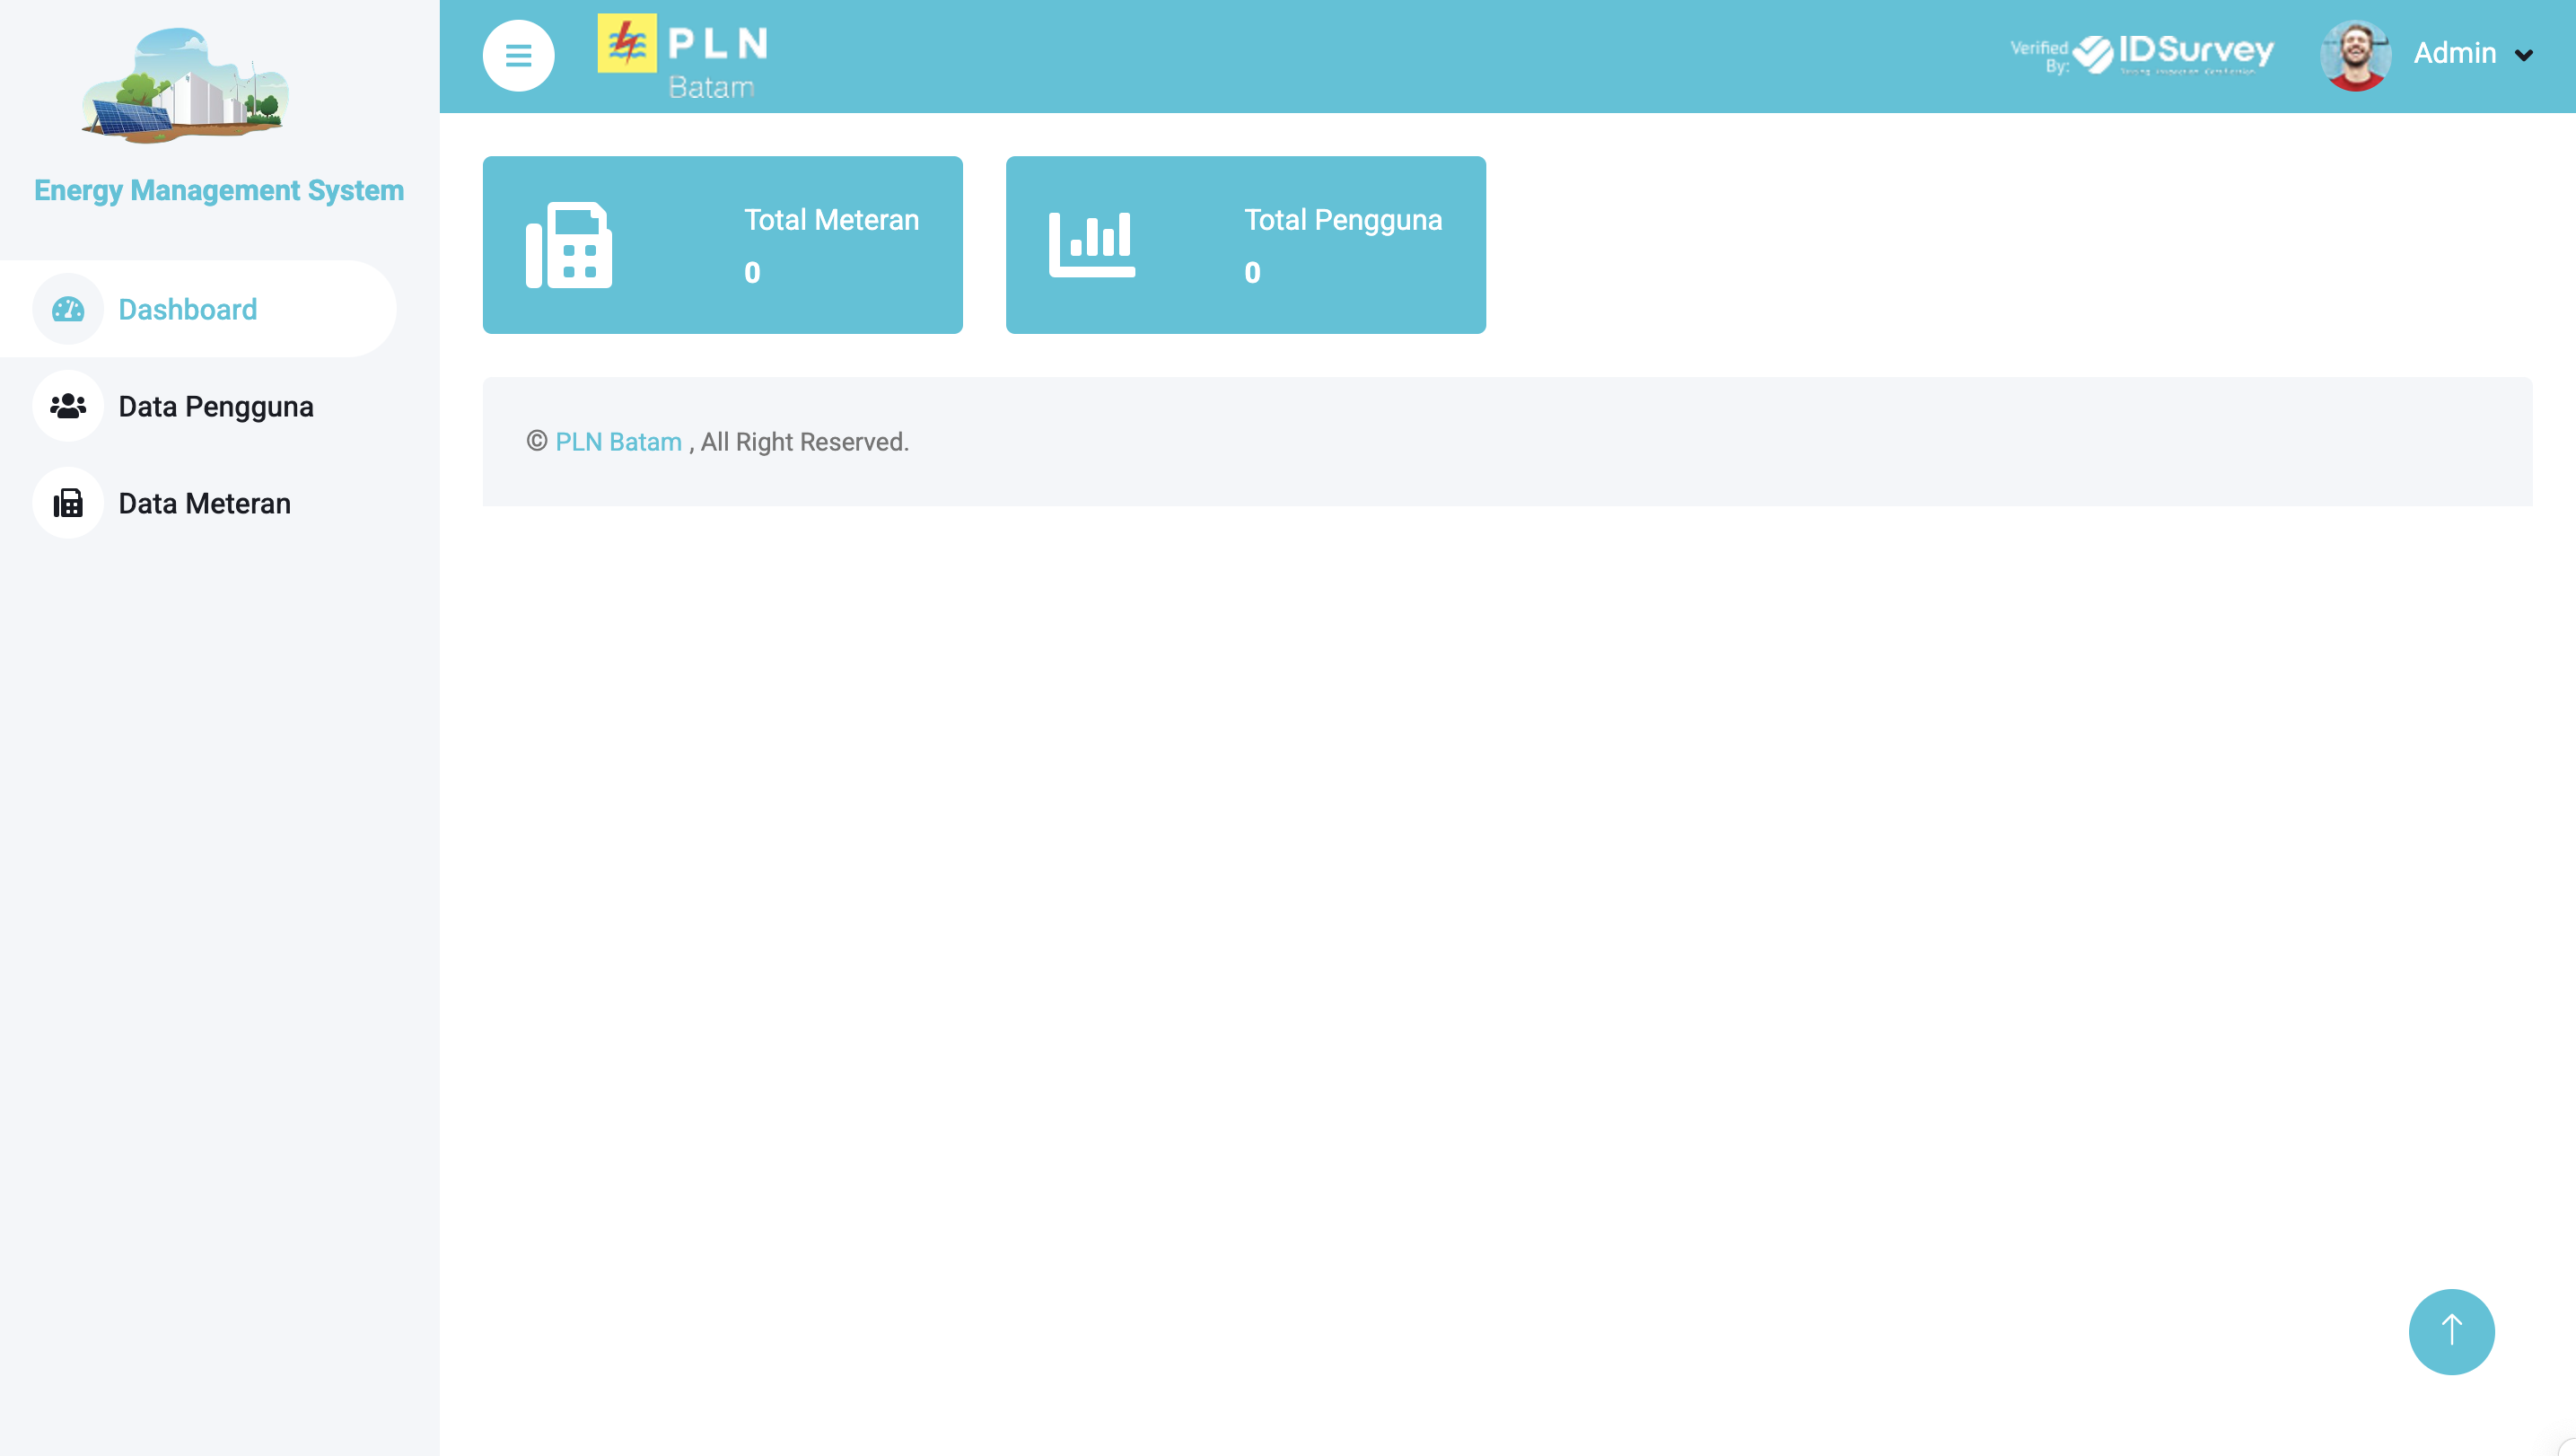Click the Energy Management System illustration logo
Image resolution: width=2576 pixels, height=1456 pixels.
click(x=186, y=86)
